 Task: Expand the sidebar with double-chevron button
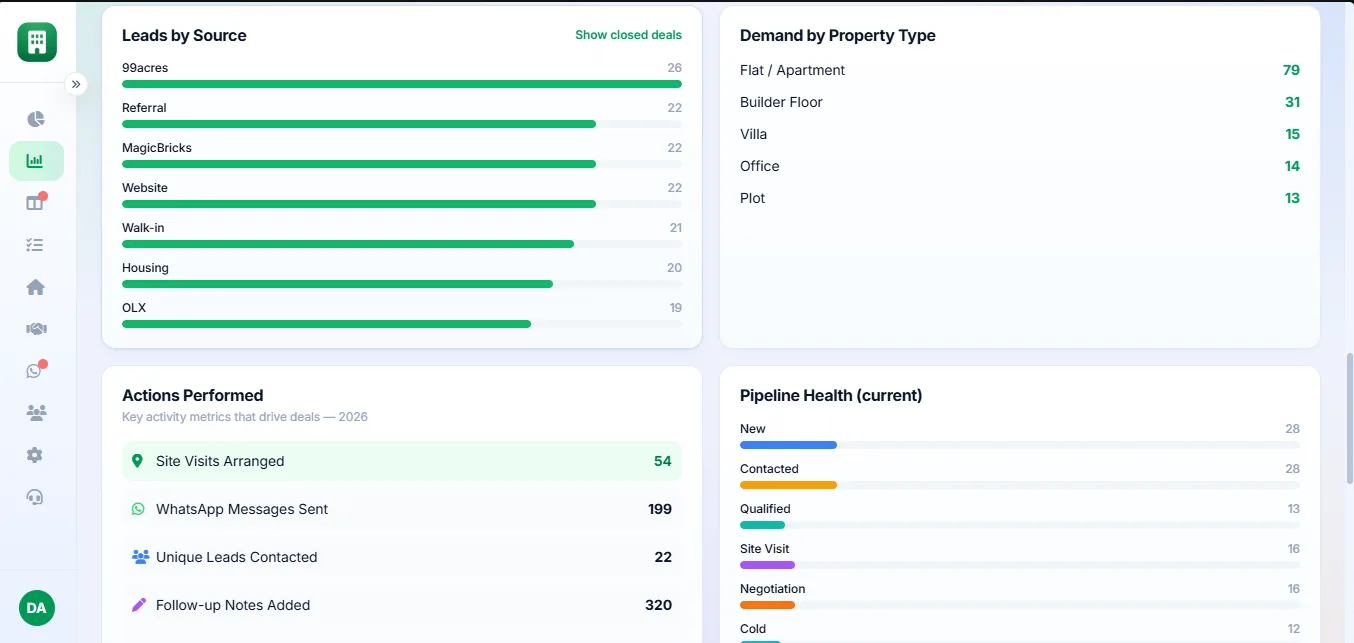76,84
